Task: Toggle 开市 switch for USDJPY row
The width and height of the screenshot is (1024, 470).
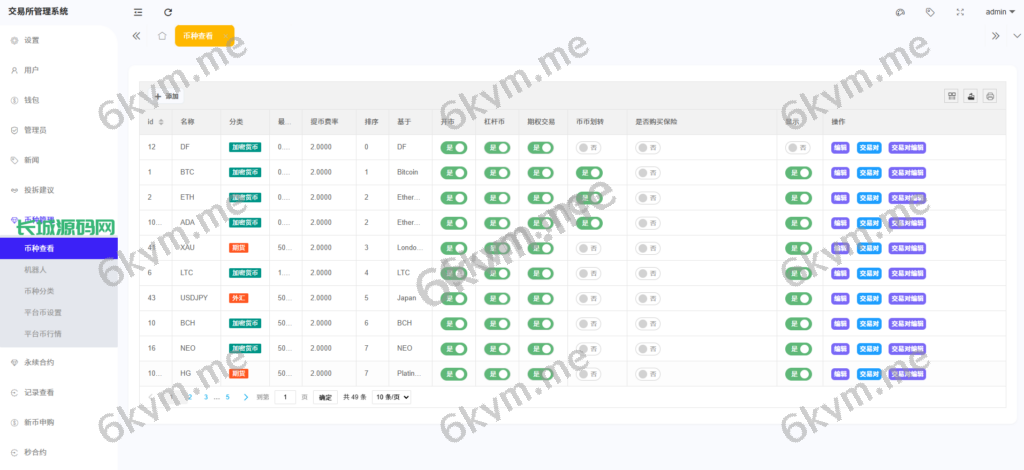Action: pos(454,298)
